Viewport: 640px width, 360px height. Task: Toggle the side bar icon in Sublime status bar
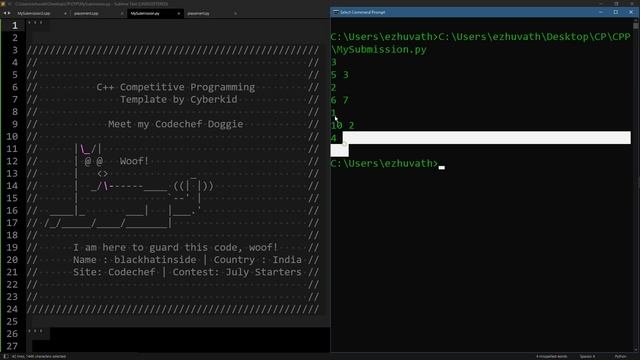(5, 356)
